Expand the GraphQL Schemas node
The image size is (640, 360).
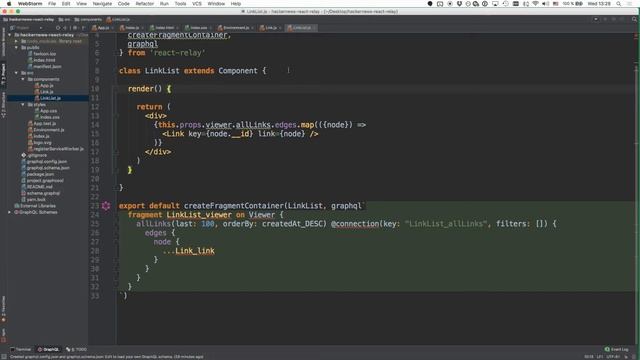pyautogui.click(x=10, y=212)
